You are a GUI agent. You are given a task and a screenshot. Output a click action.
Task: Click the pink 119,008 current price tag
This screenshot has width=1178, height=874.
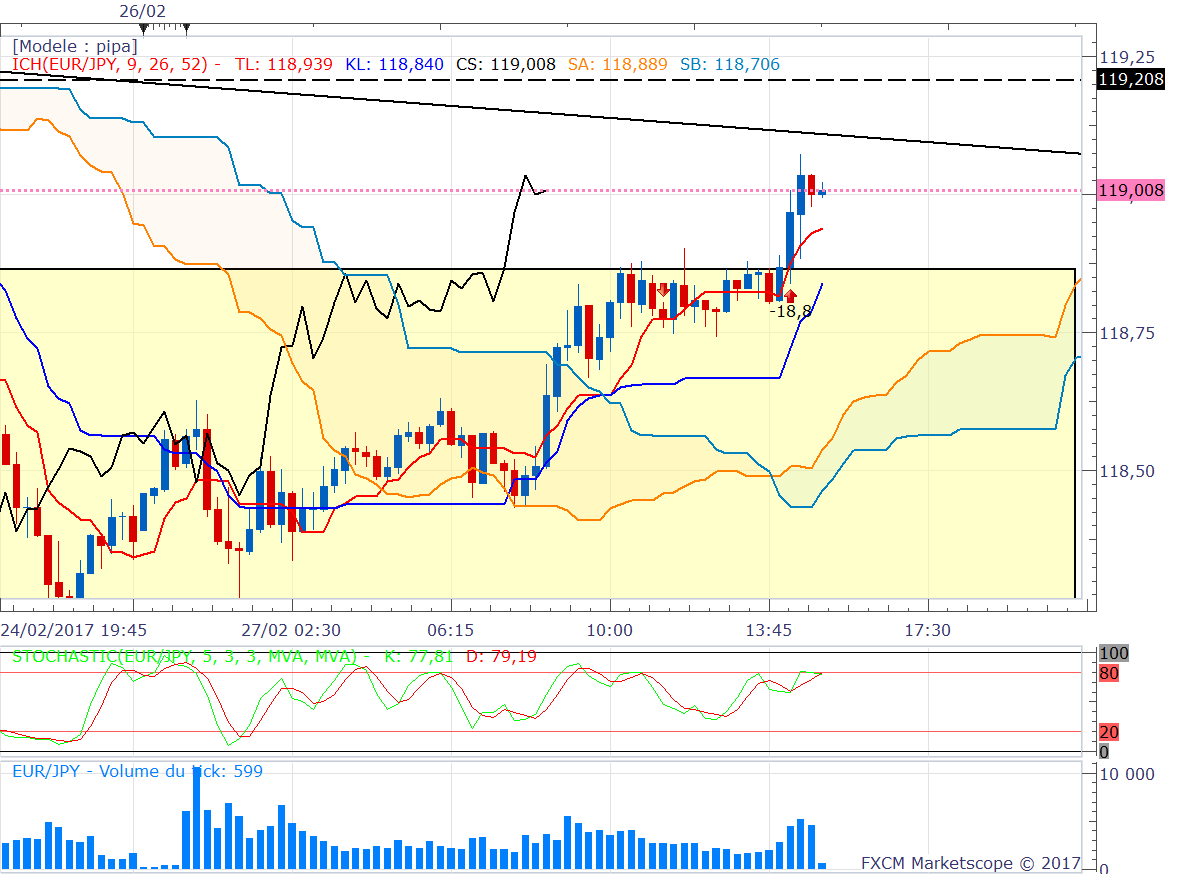point(1131,191)
